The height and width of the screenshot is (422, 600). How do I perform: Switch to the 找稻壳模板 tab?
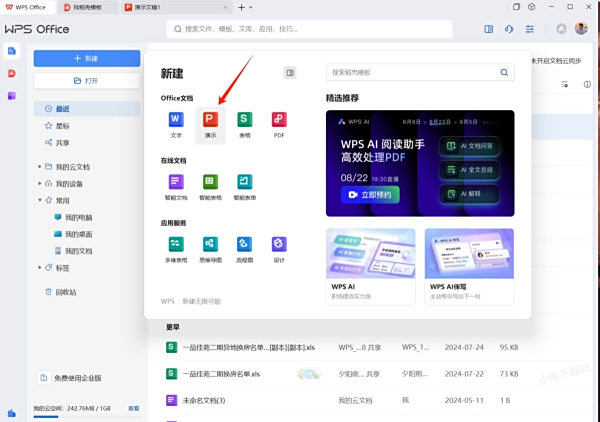tap(87, 7)
